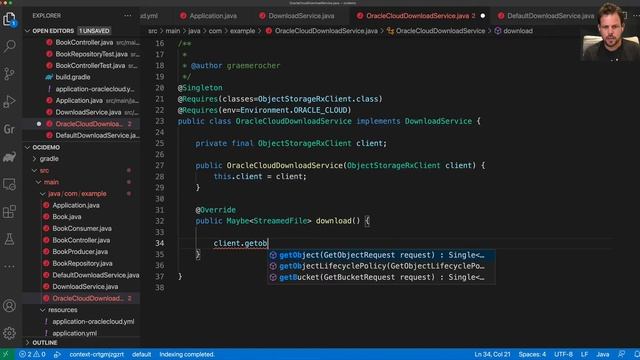Open the Manage settings gear
Screen dimensions: 640x360
9,333
